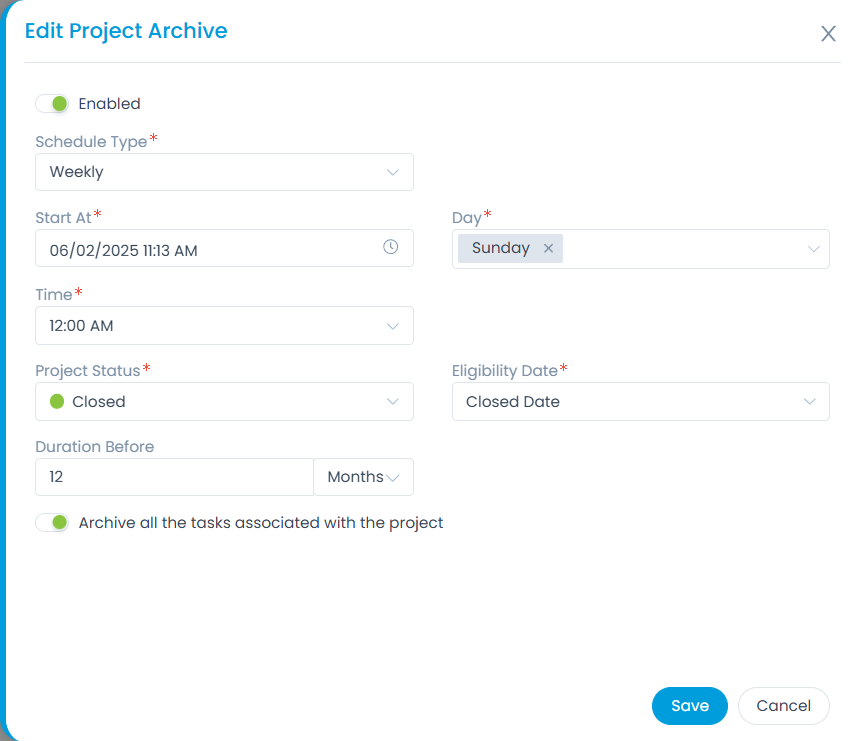Click the chevron arrow in the Day field
This screenshot has height=741, width=858.
pos(814,249)
